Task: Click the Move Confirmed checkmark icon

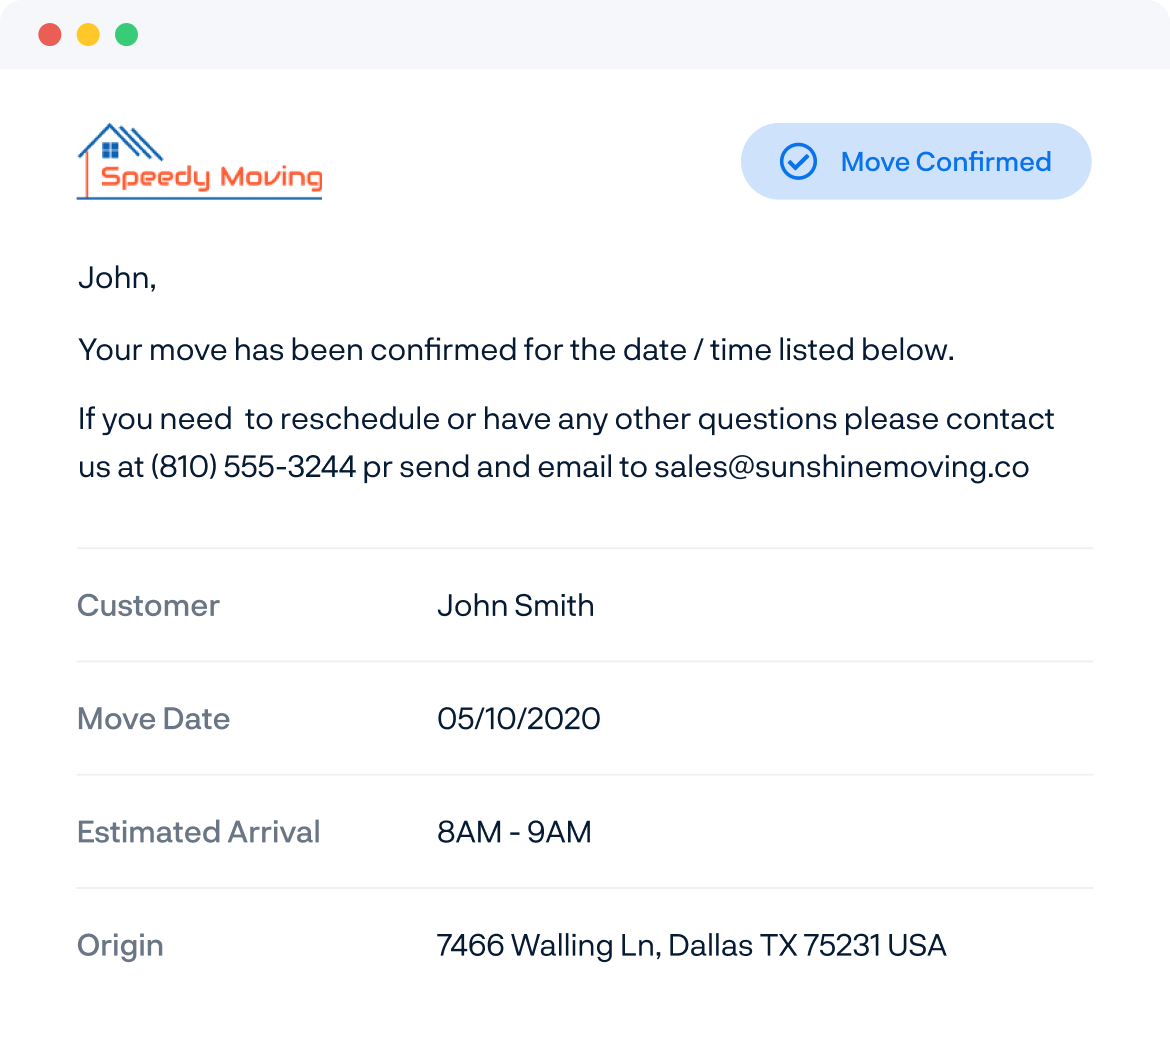Action: coord(798,161)
